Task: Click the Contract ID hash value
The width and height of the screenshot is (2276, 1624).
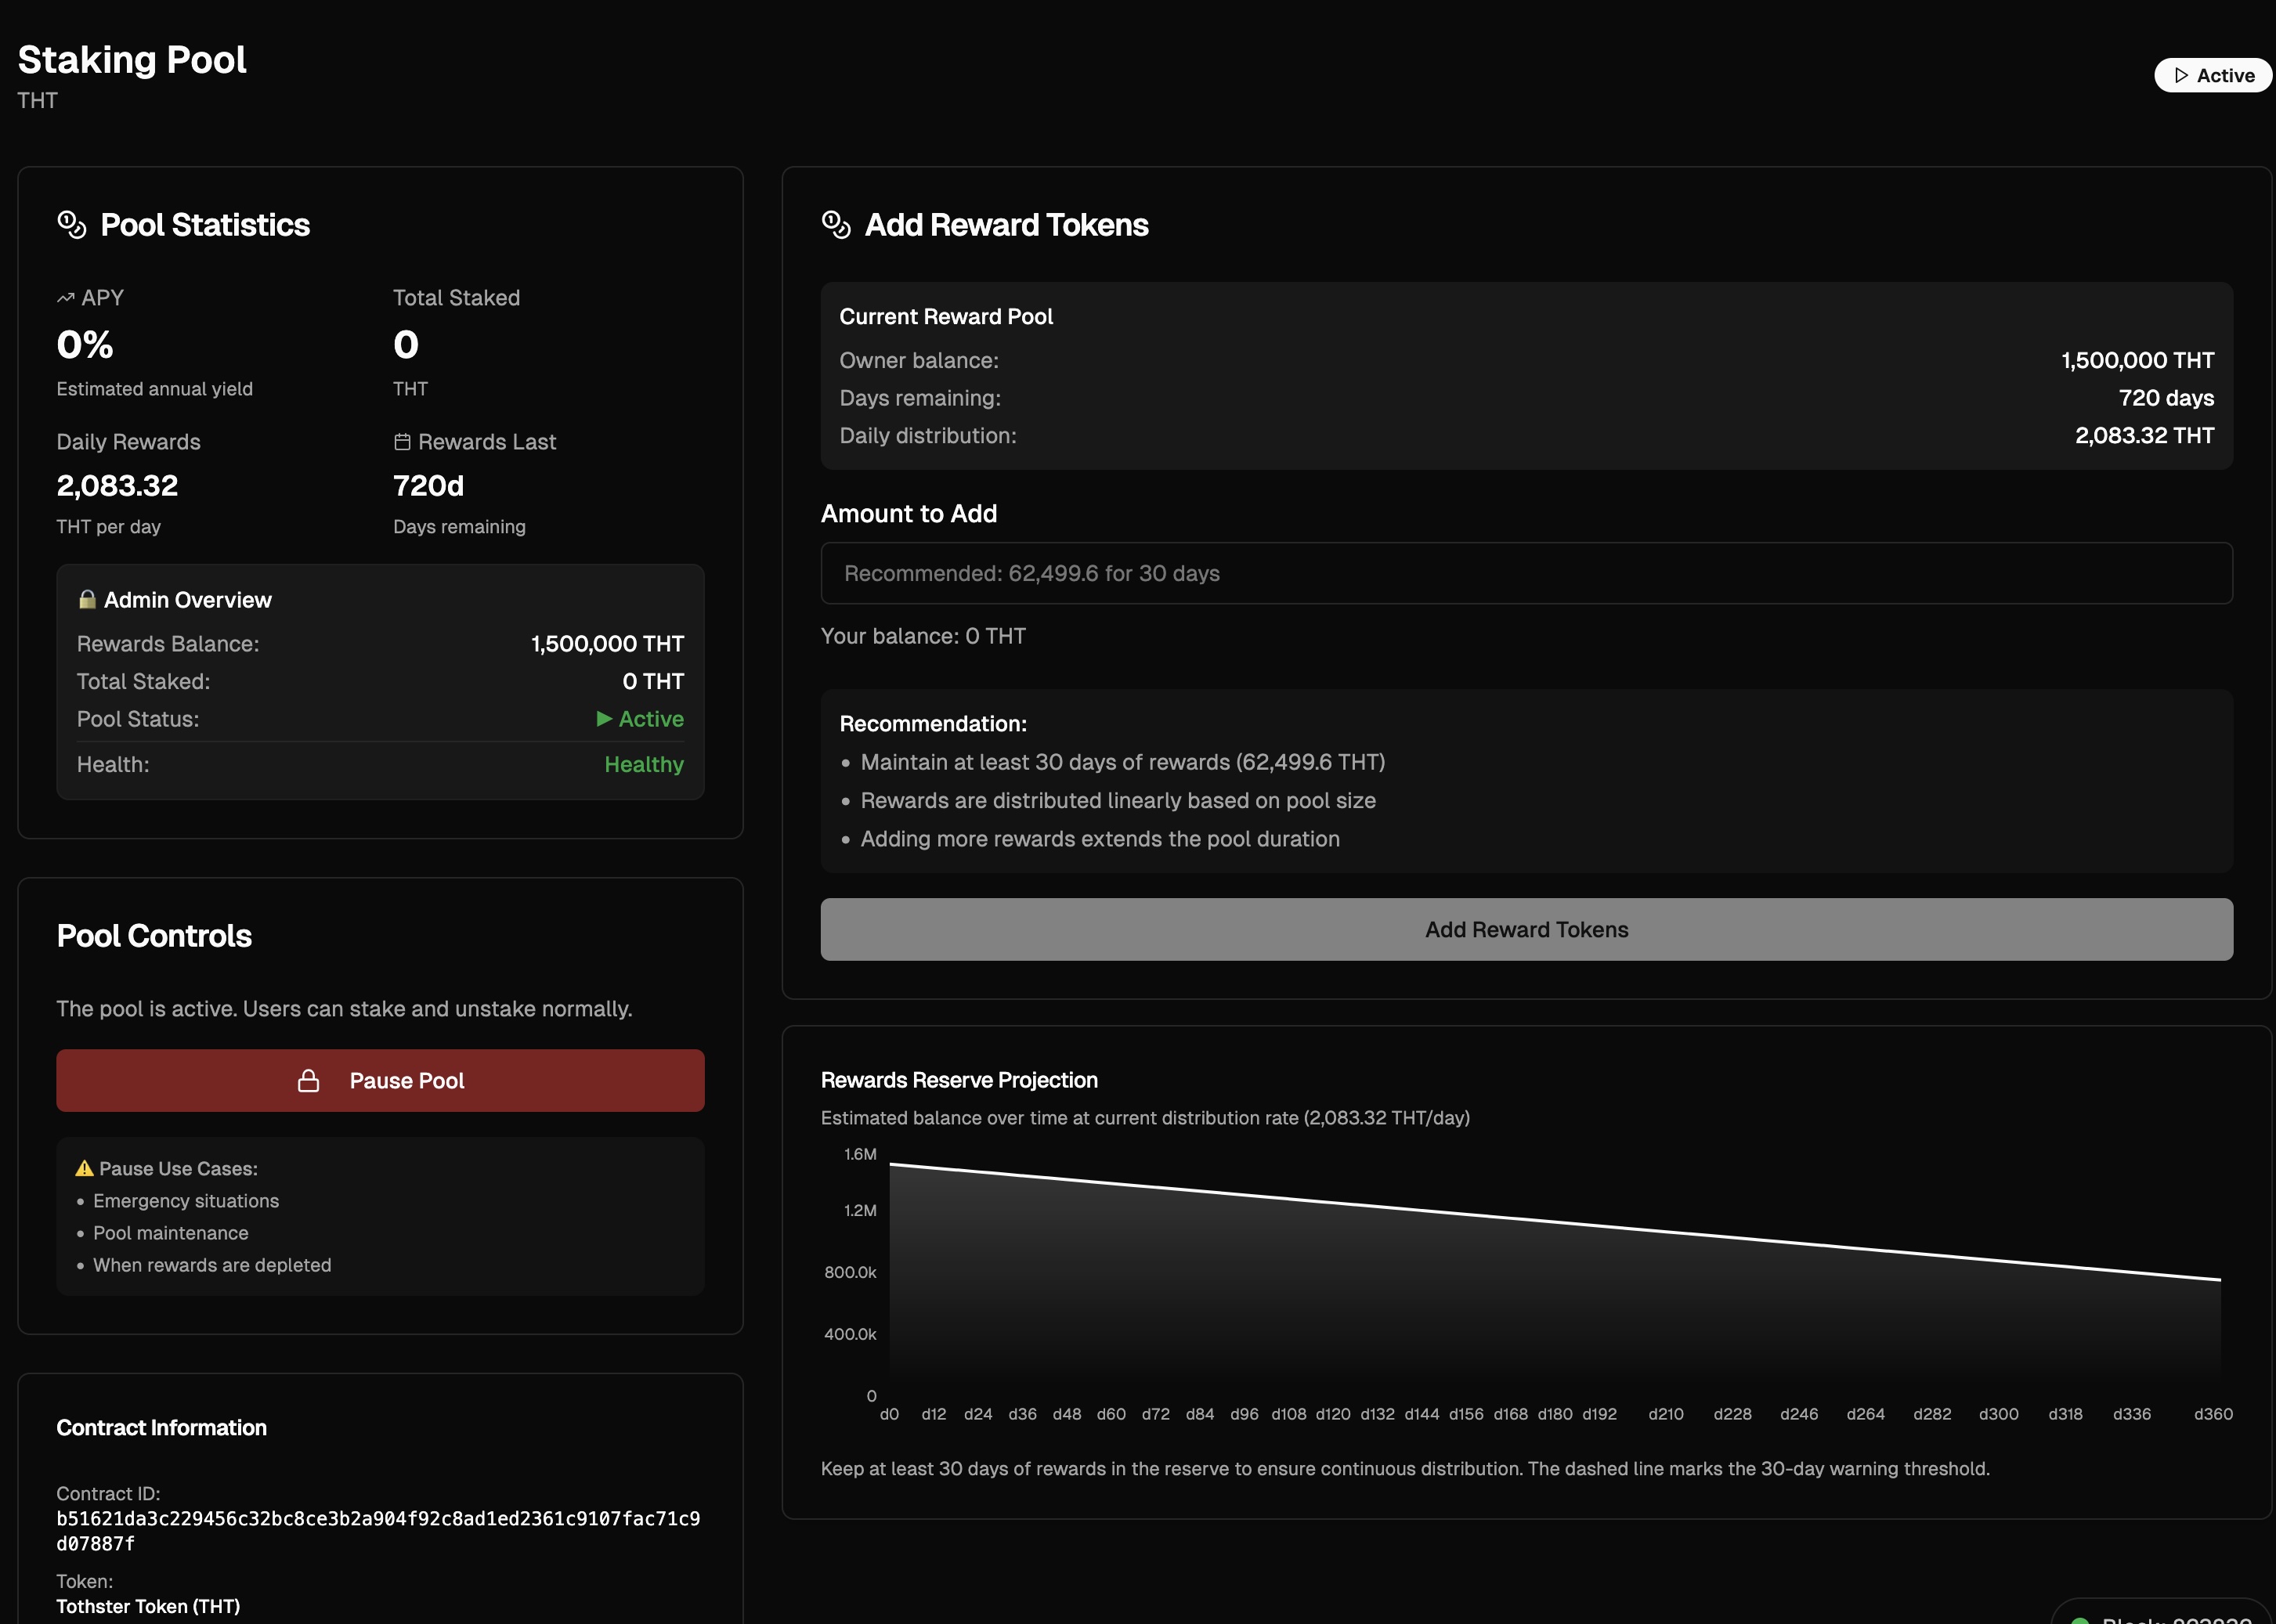Action: 378,1531
